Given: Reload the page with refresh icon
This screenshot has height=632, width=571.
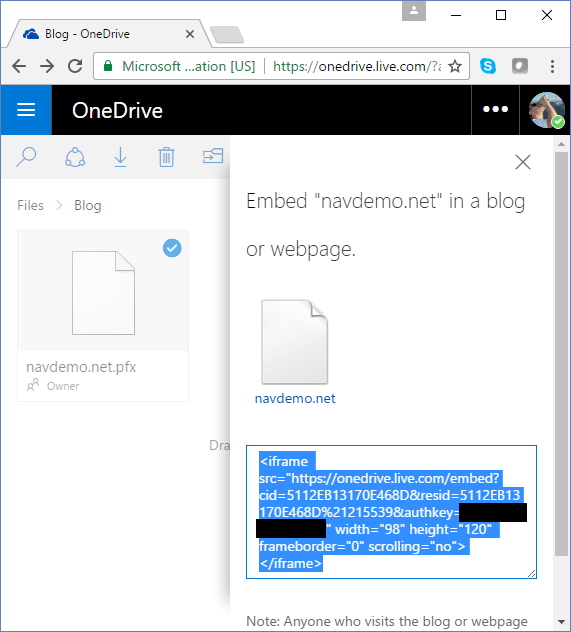Looking at the screenshot, I should pos(75,66).
